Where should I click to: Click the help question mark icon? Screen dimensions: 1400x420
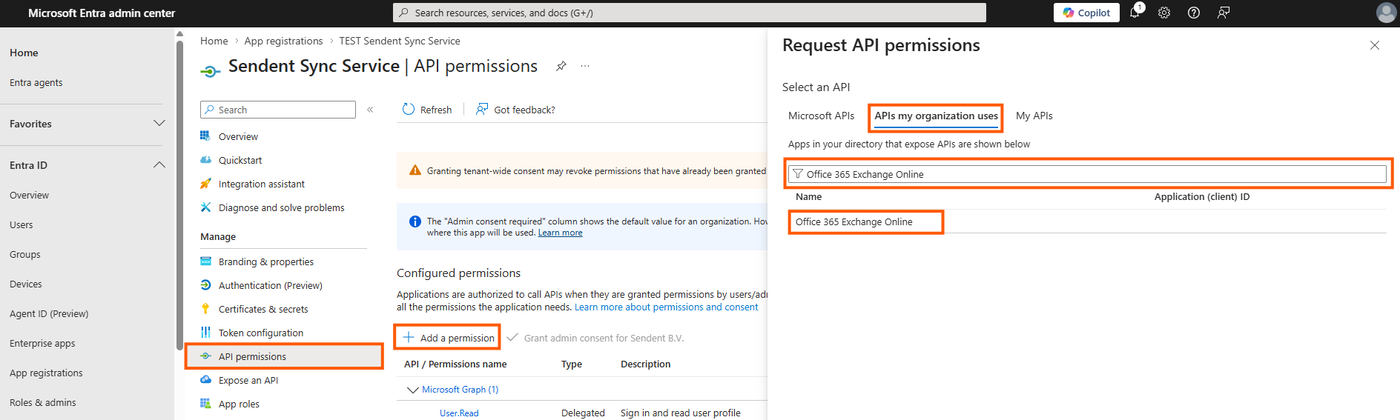(1193, 13)
